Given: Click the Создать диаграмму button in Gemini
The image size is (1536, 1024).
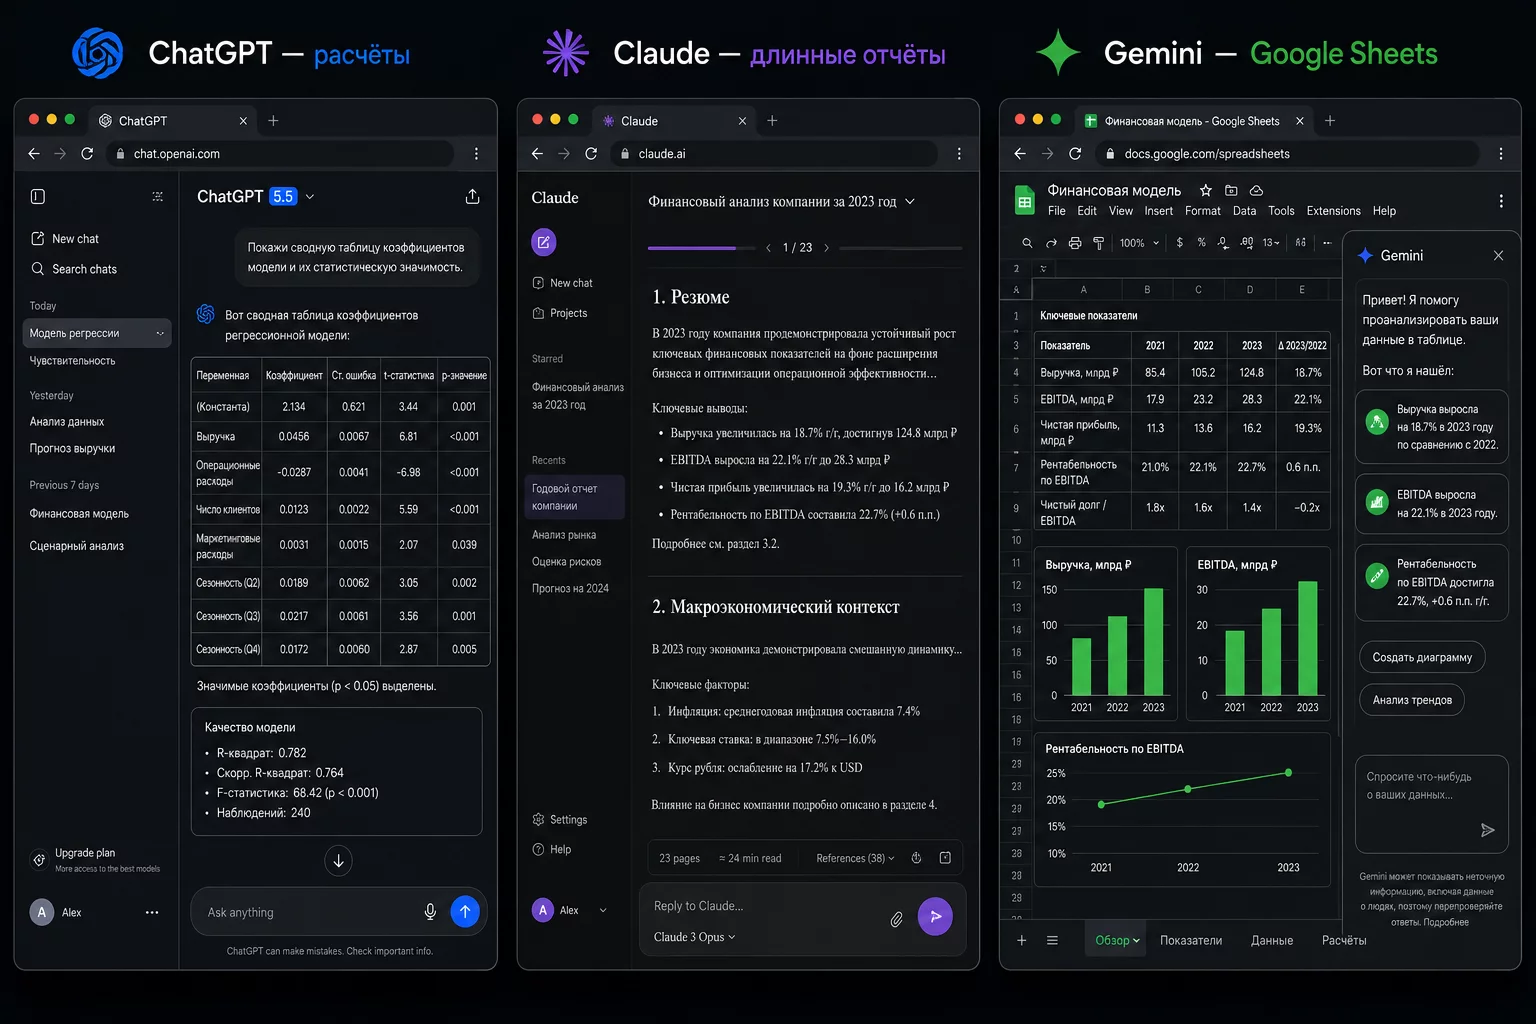Looking at the screenshot, I should click(x=1422, y=657).
